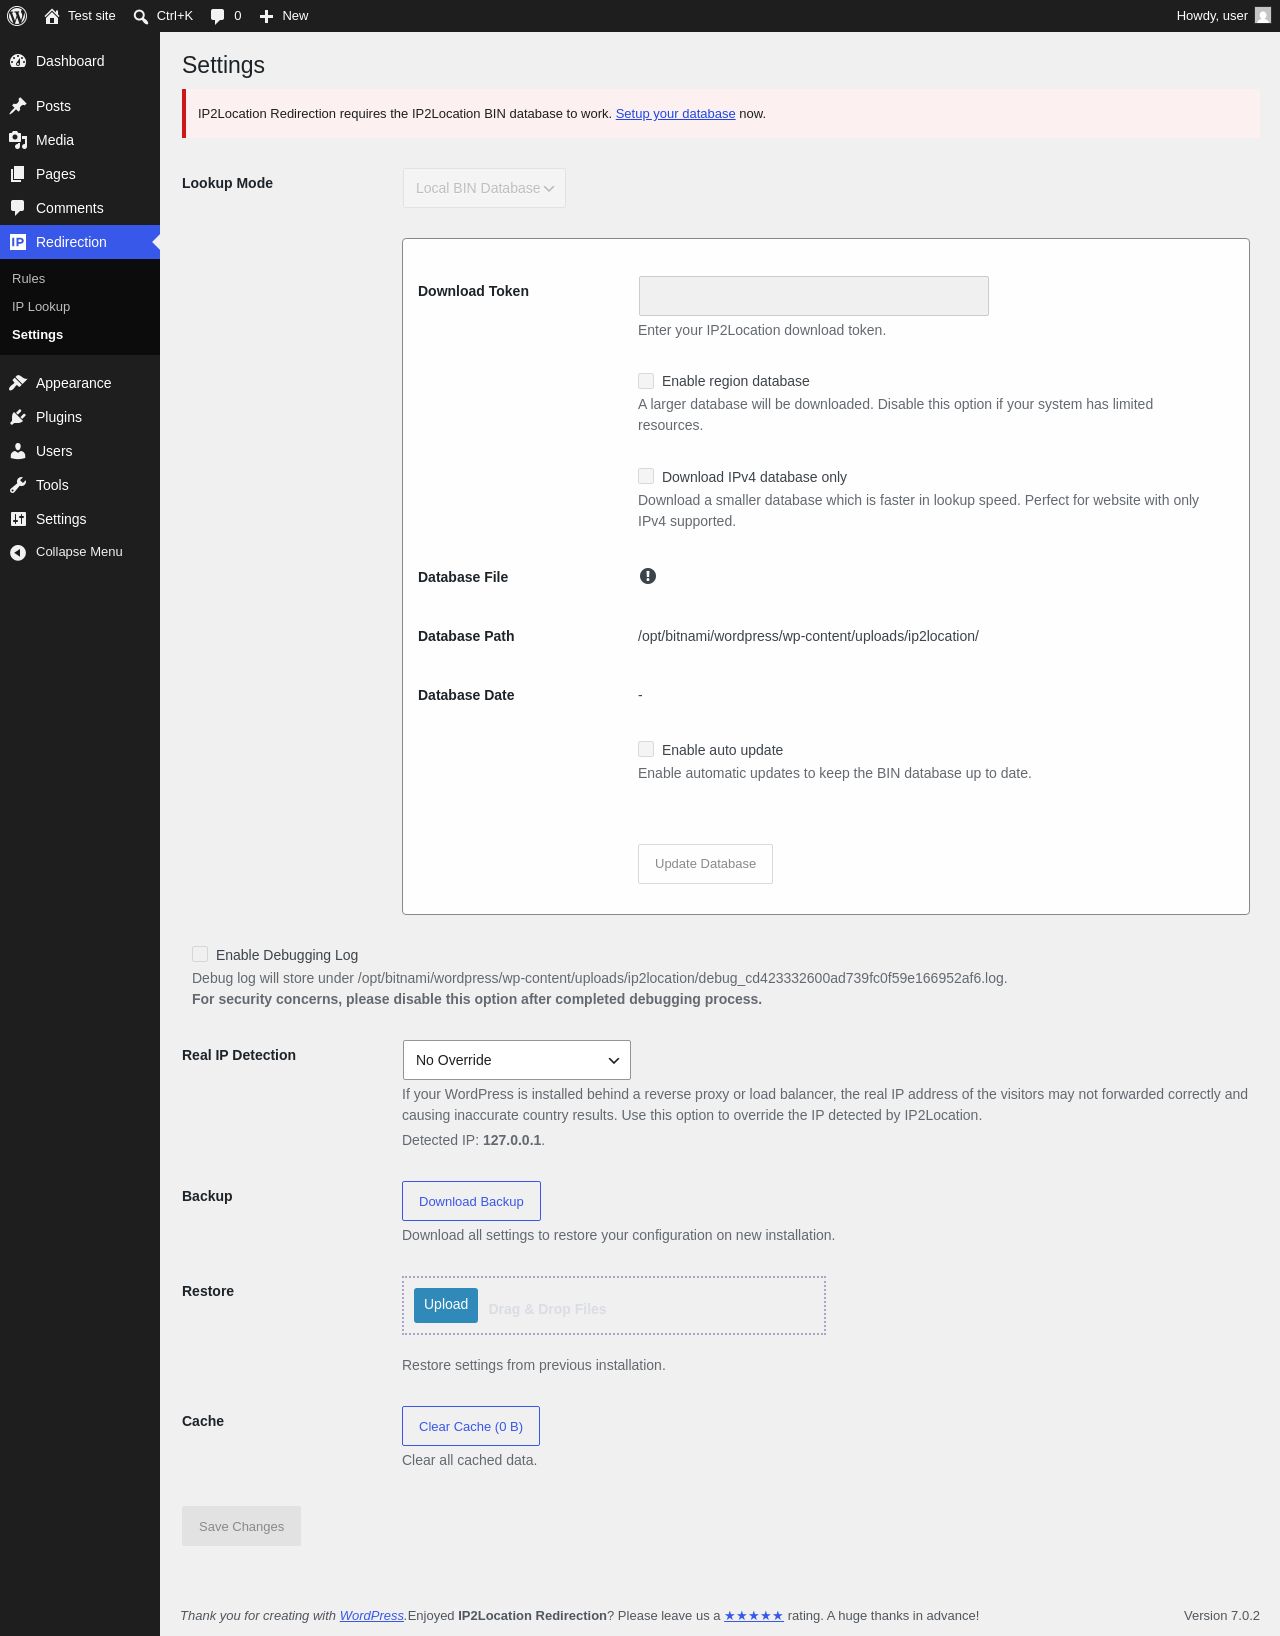
Task: Click Save Changes button
Action: pyautogui.click(x=241, y=1526)
